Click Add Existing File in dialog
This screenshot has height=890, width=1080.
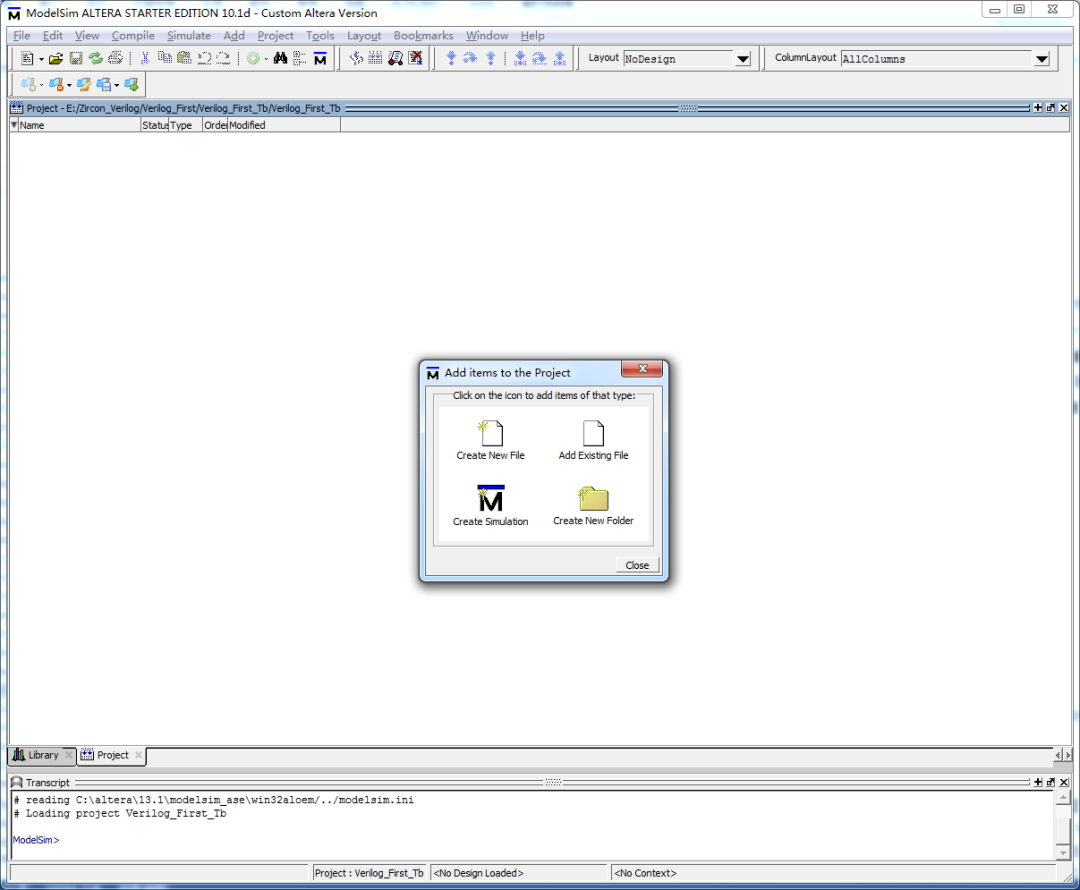(593, 440)
